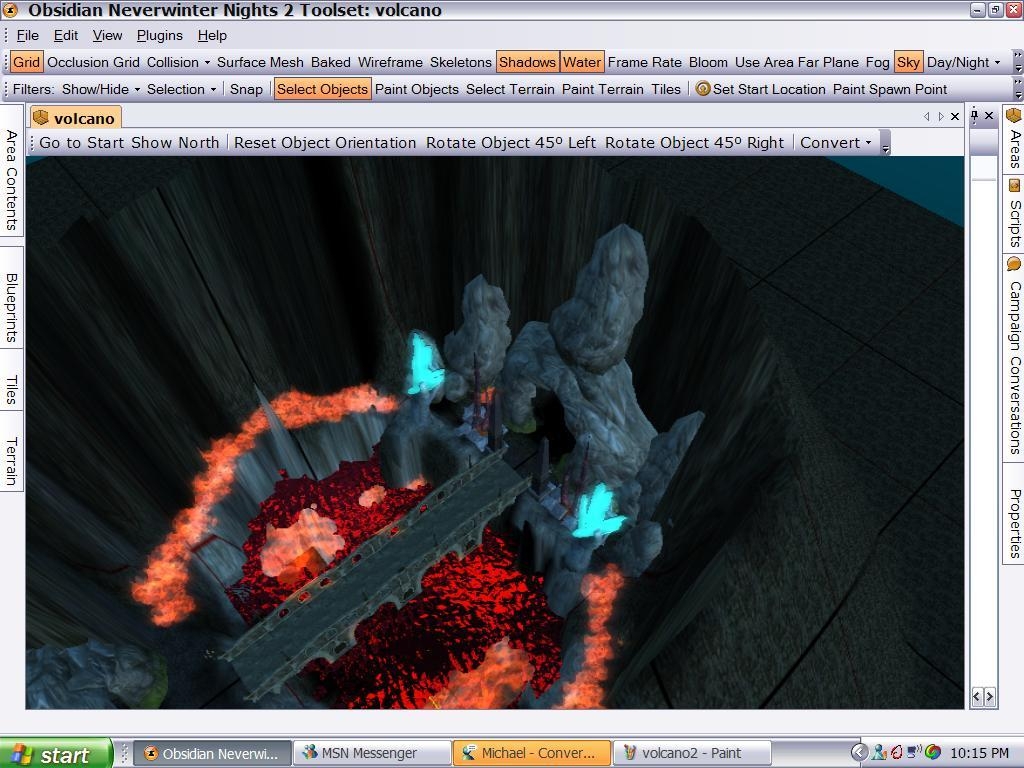Expand the Convert dropdown menu
This screenshot has width=1024, height=768.
[x=836, y=142]
